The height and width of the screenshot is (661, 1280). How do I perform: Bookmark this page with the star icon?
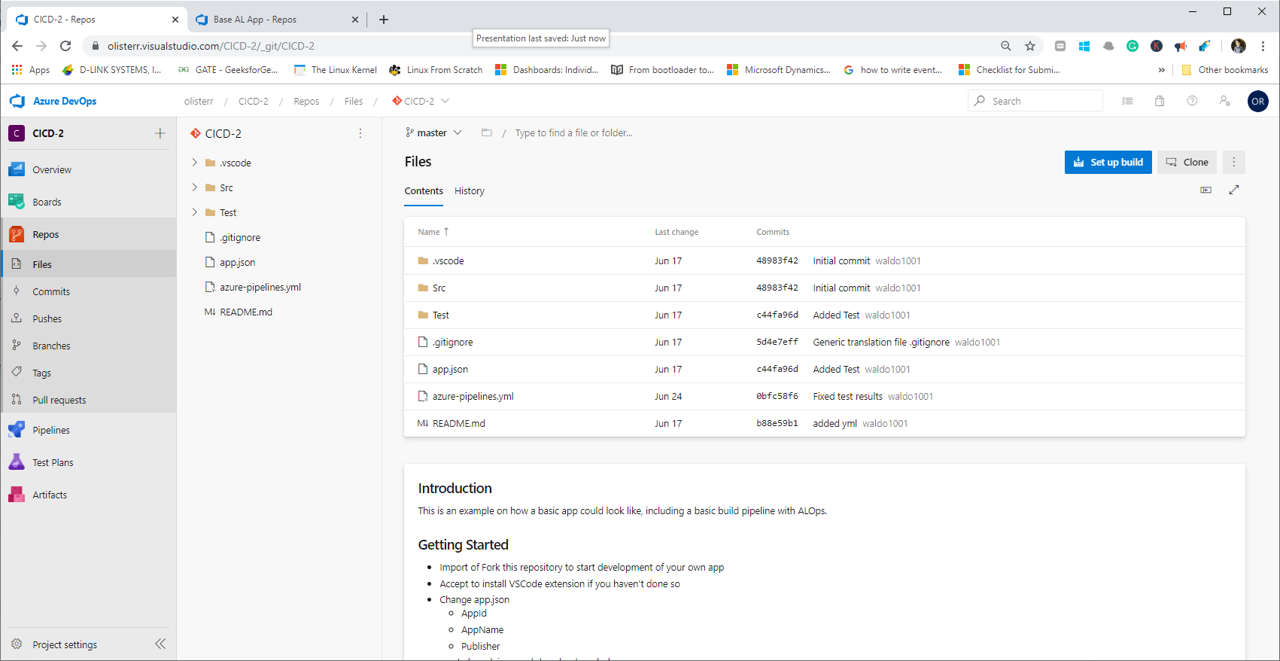1030,46
